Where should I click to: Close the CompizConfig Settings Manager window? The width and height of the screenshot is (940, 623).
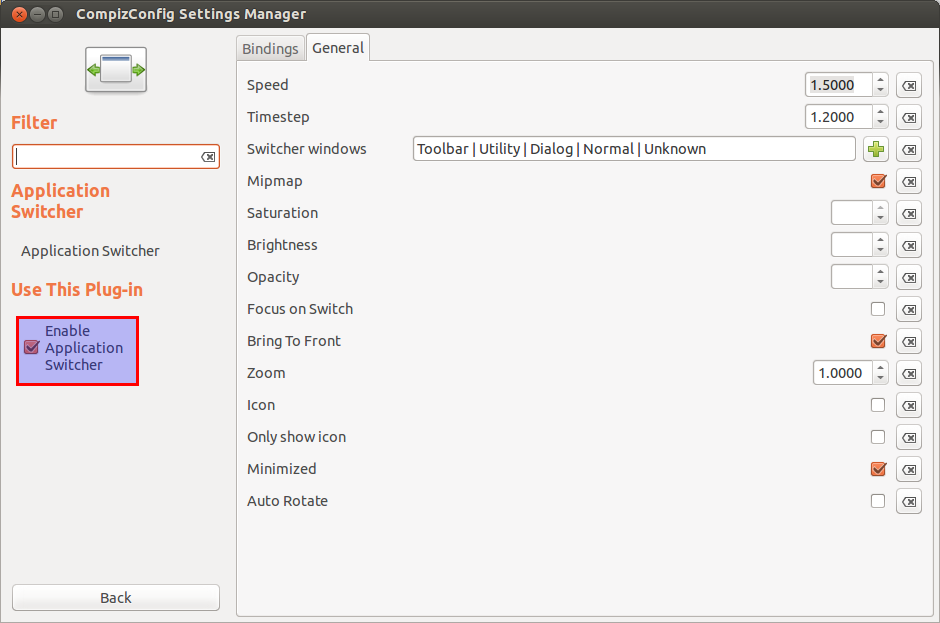pyautogui.click(x=19, y=14)
